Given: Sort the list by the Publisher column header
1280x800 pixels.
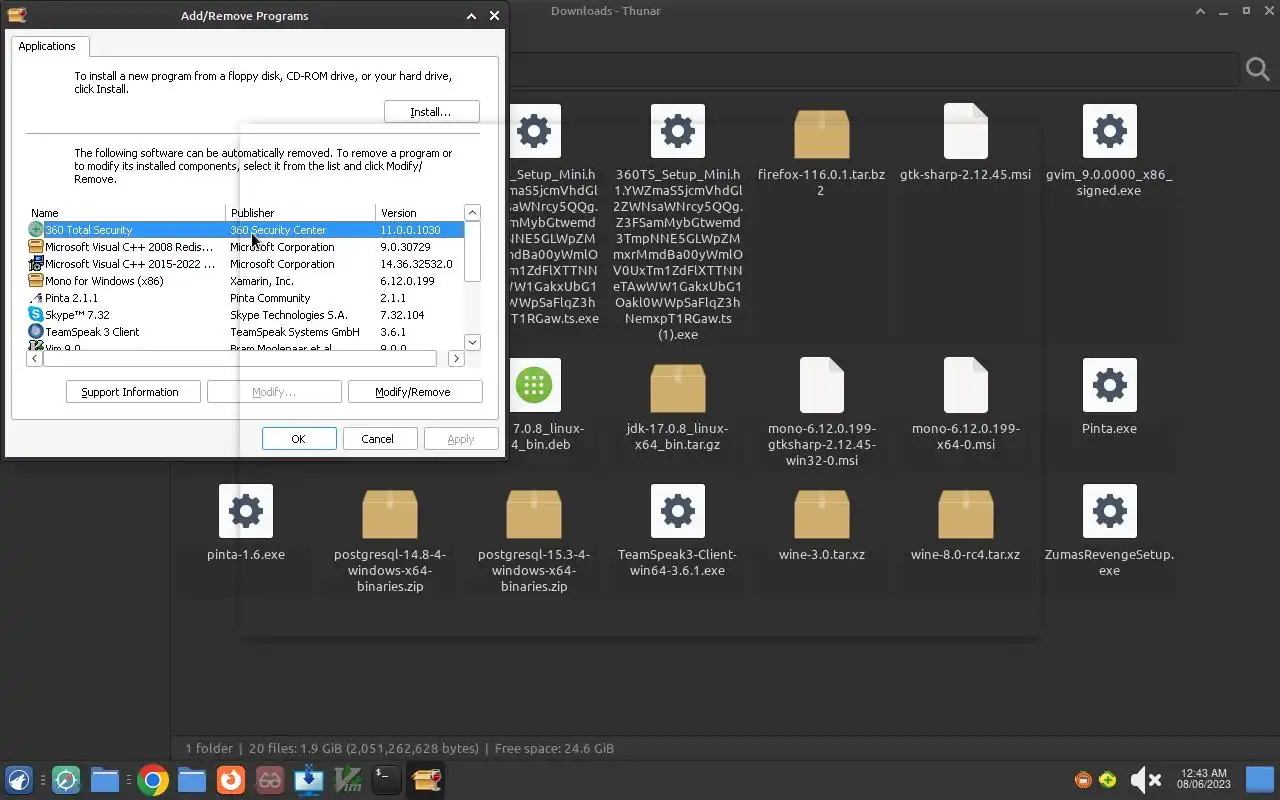Looking at the screenshot, I should [301, 213].
